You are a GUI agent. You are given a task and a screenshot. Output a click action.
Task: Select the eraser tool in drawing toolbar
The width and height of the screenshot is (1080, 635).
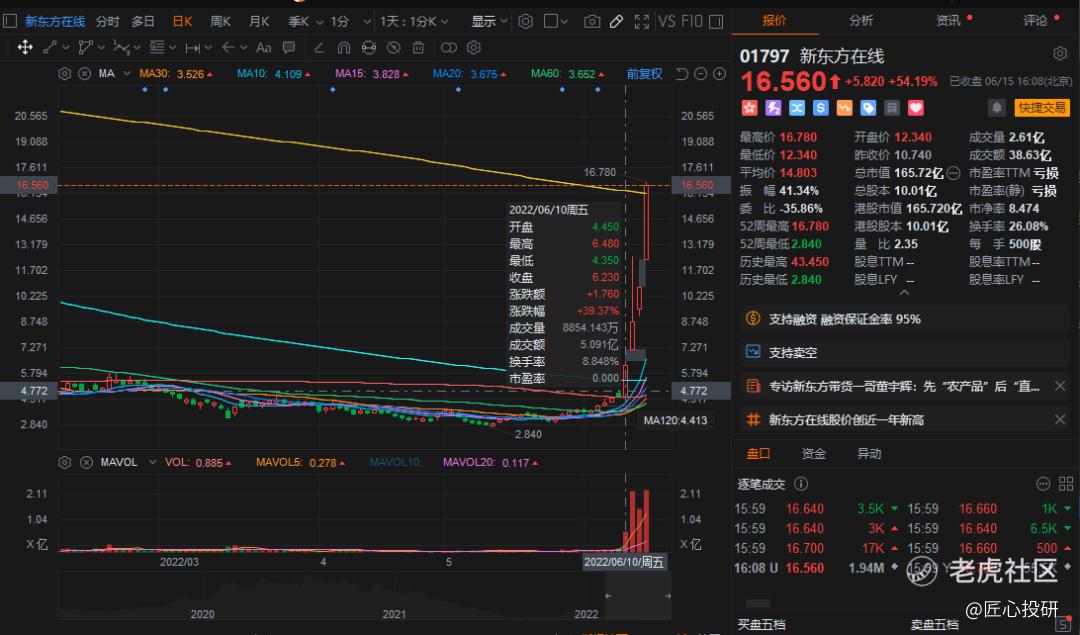coord(319,48)
